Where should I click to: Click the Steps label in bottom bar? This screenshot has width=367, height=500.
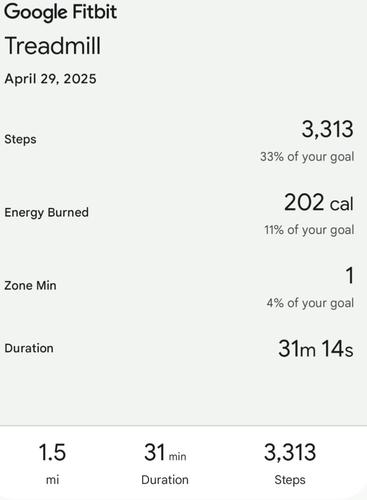click(x=290, y=480)
